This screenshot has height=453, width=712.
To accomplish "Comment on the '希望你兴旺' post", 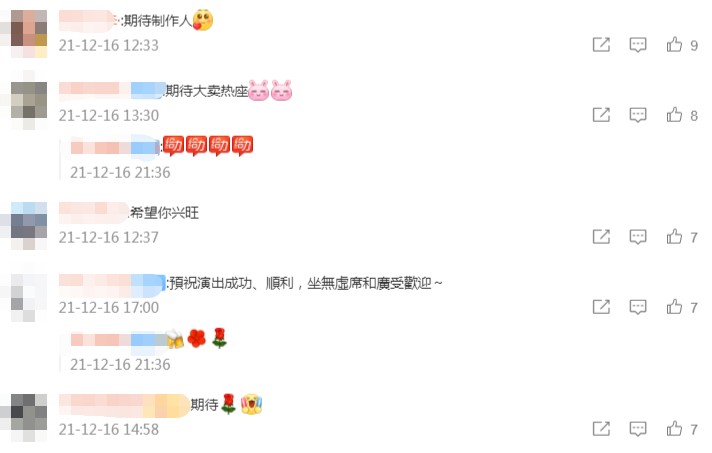I will pyautogui.click(x=638, y=236).
